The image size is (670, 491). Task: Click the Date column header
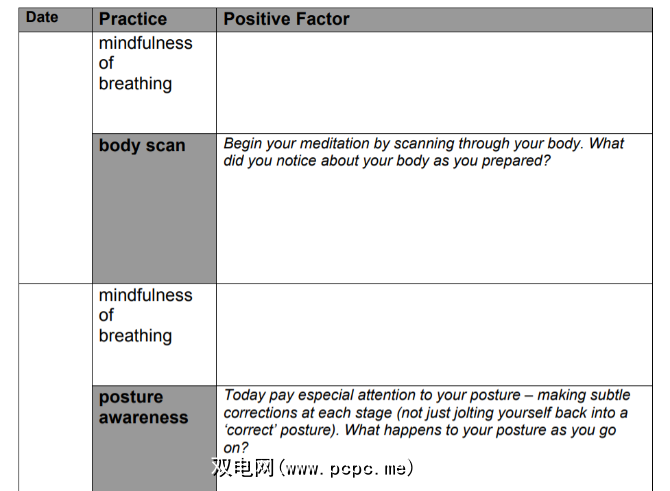pos(42,17)
